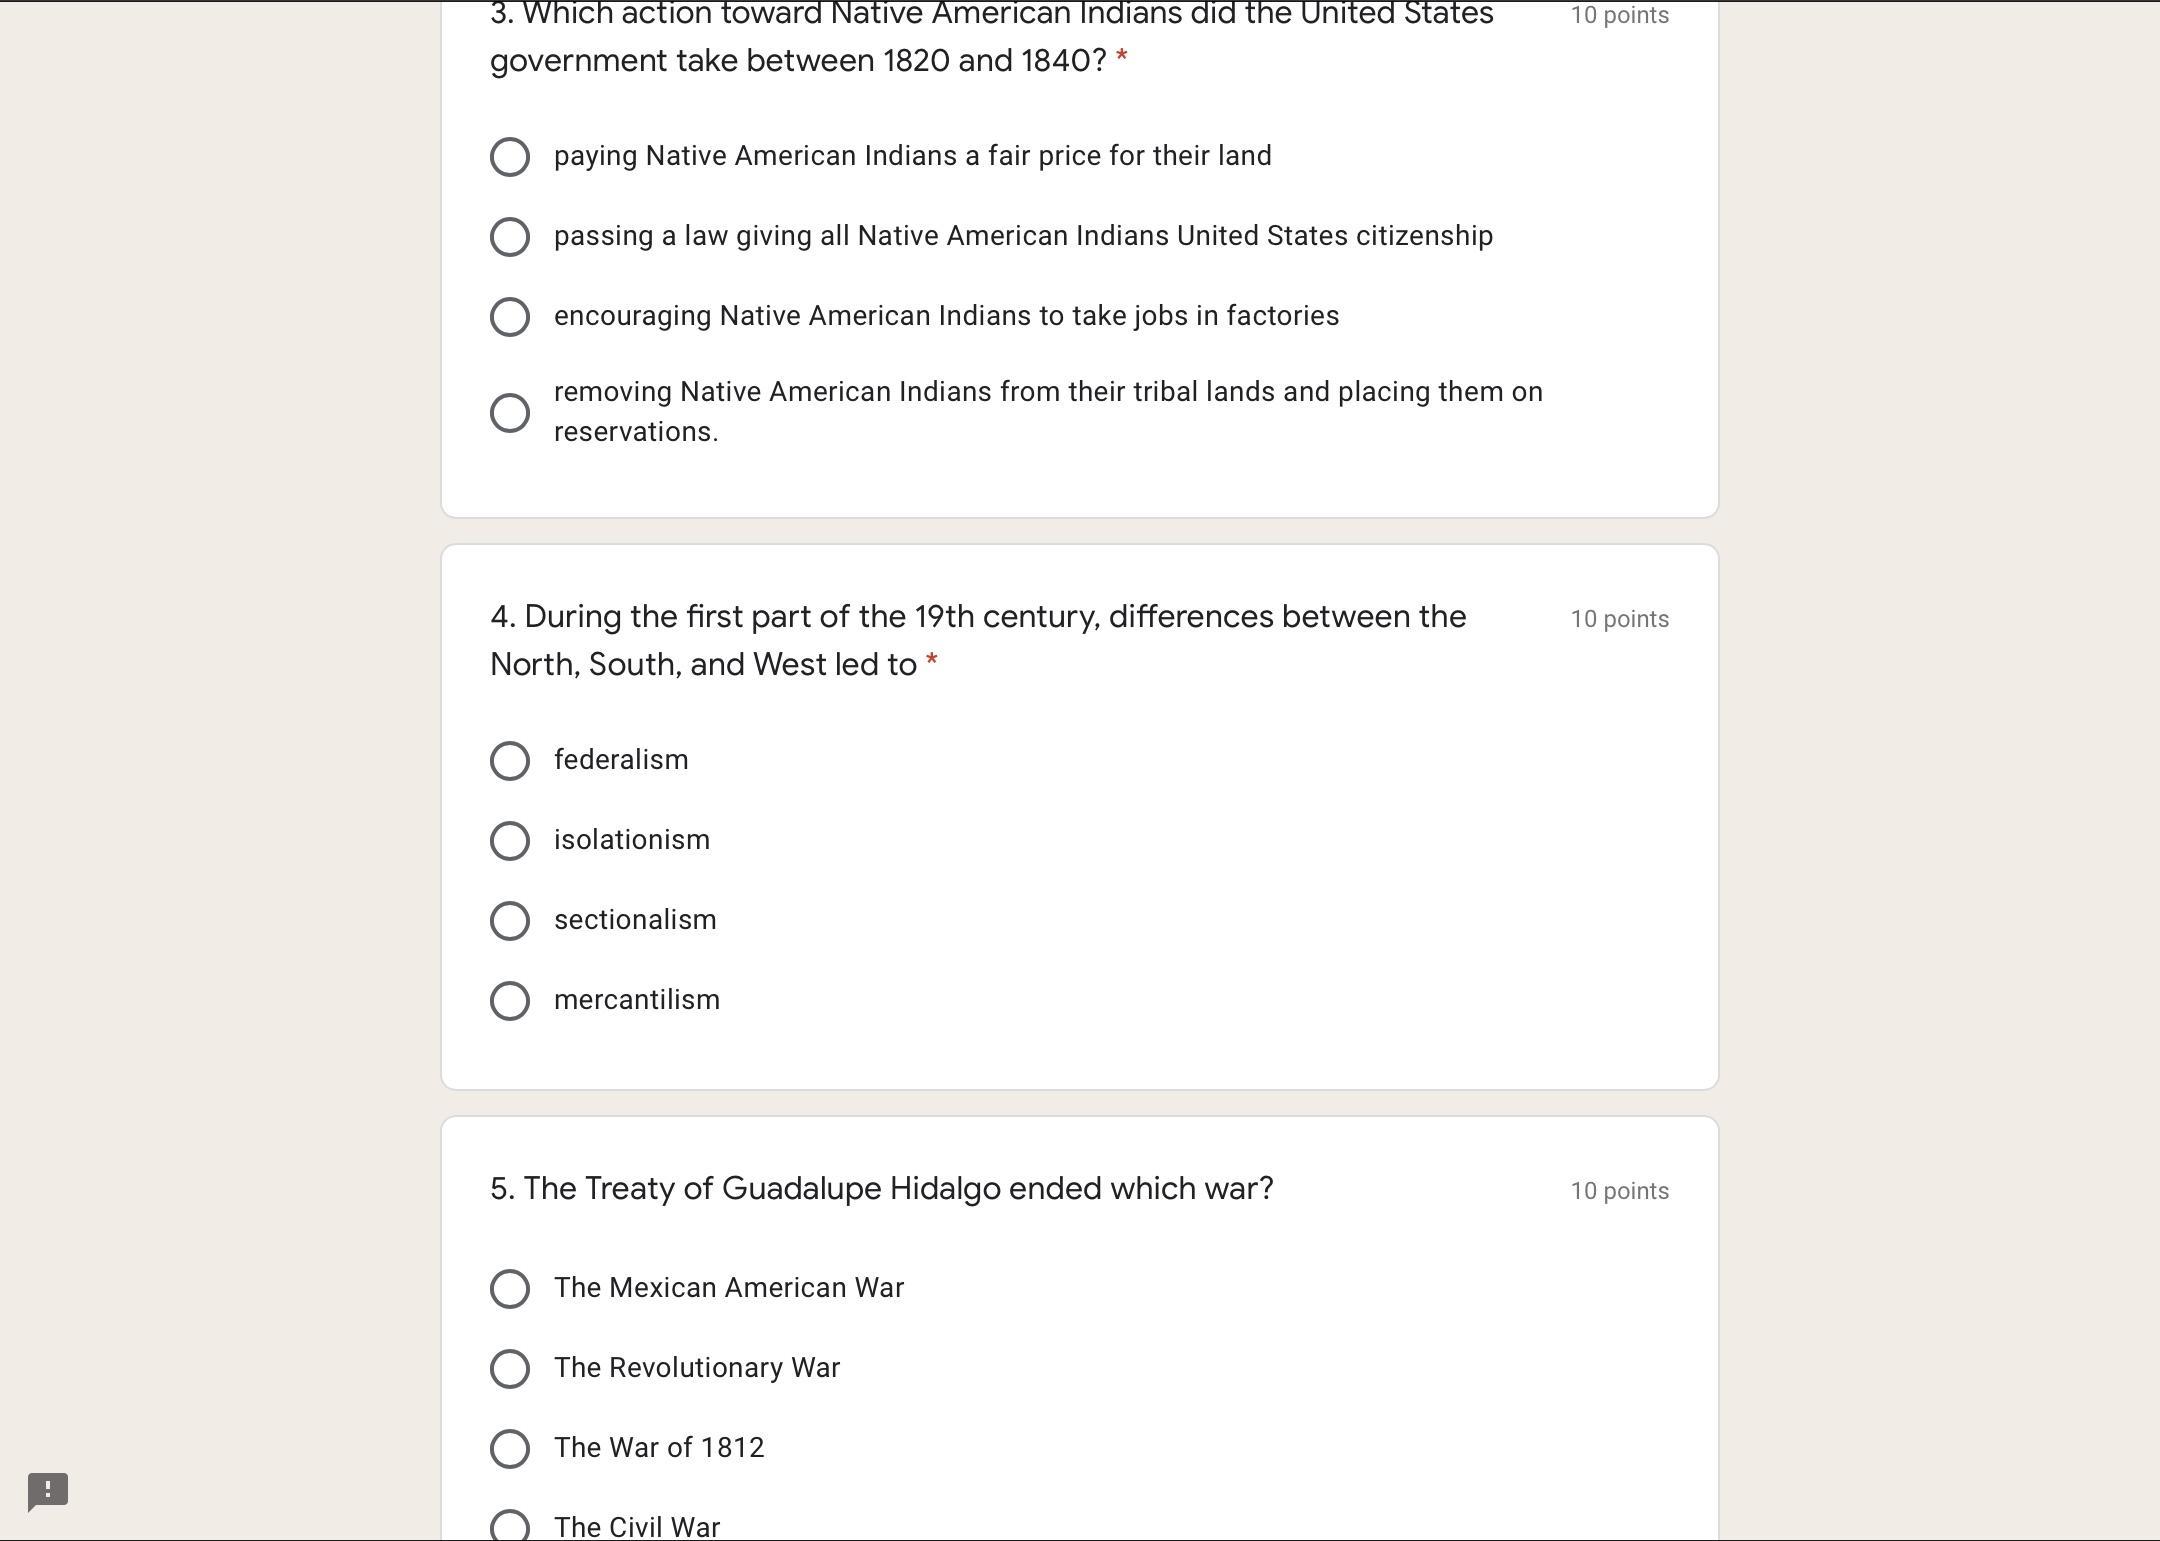
Task: Click question 5's '10 points' label
Action: click(1619, 1191)
